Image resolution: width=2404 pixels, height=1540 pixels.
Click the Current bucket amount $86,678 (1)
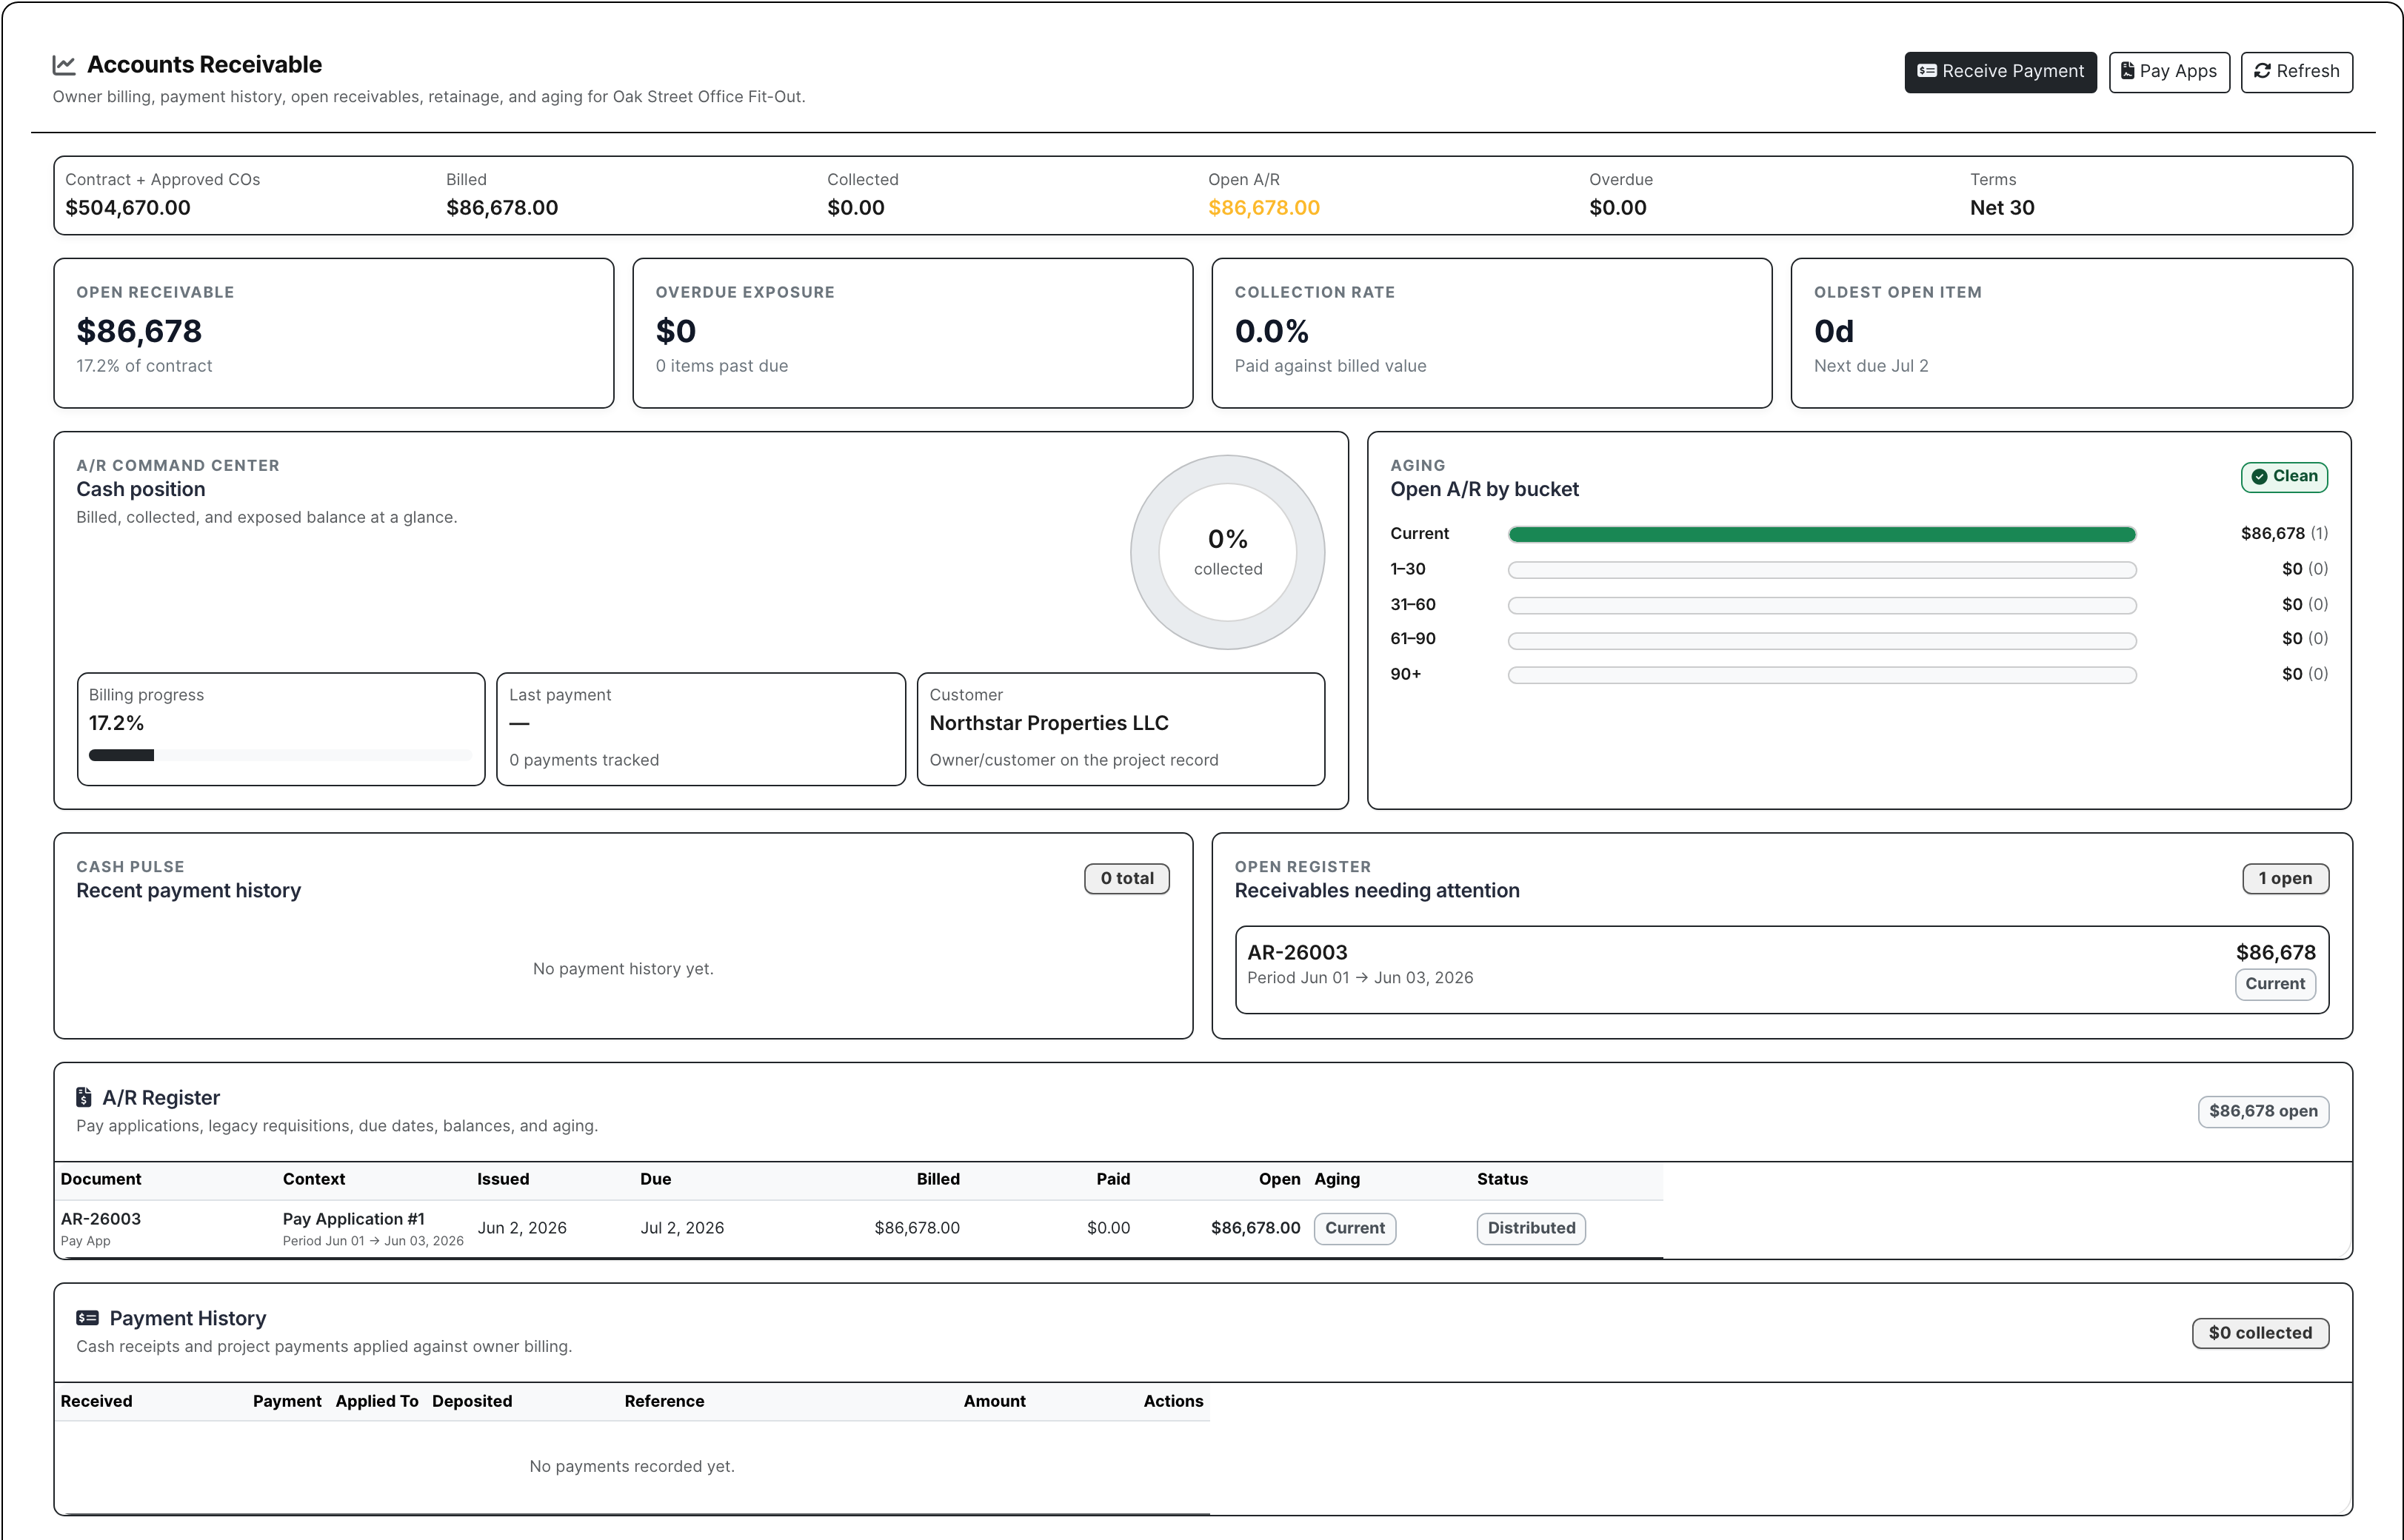(x=2284, y=534)
